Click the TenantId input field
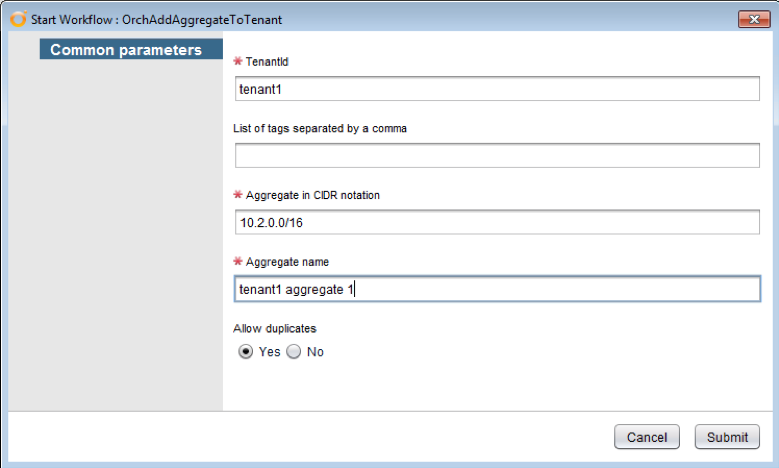779x468 pixels. tap(497, 89)
